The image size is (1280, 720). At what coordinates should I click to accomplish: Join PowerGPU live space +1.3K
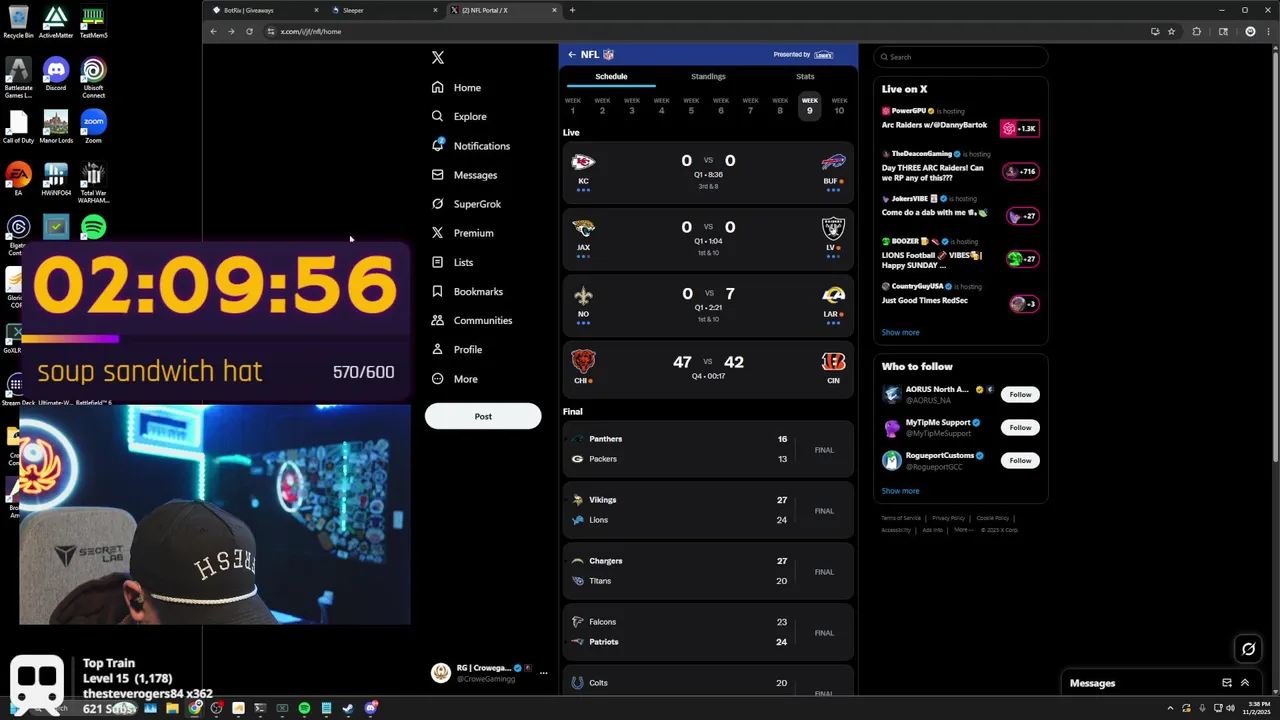pyautogui.click(x=1020, y=128)
